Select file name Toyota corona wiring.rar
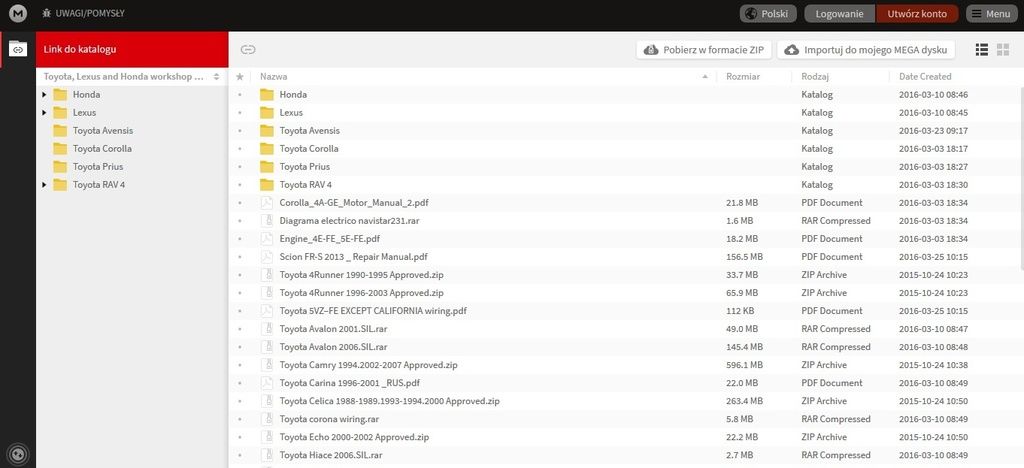The width and height of the screenshot is (1024, 468). [329, 419]
